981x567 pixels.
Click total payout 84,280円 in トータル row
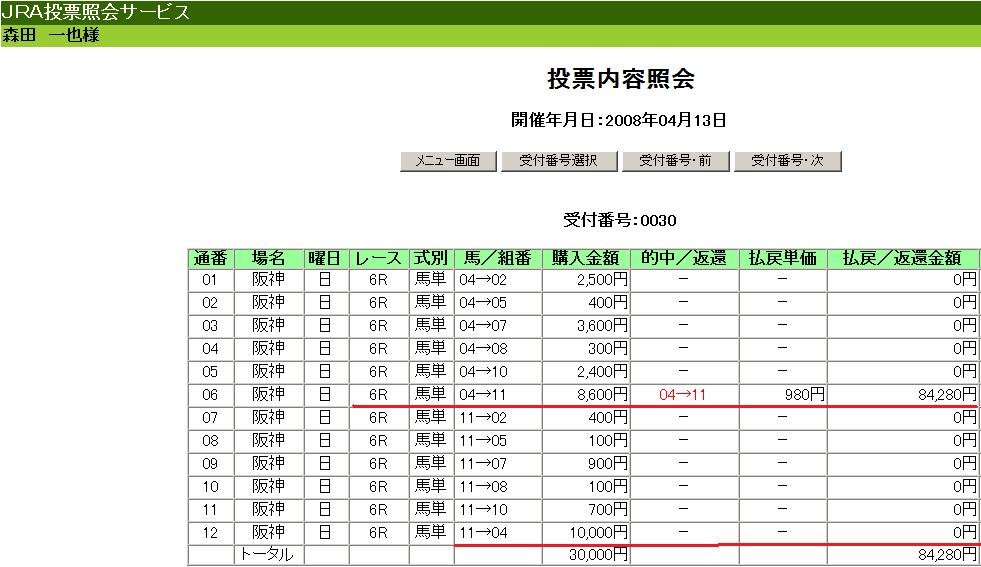click(947, 554)
